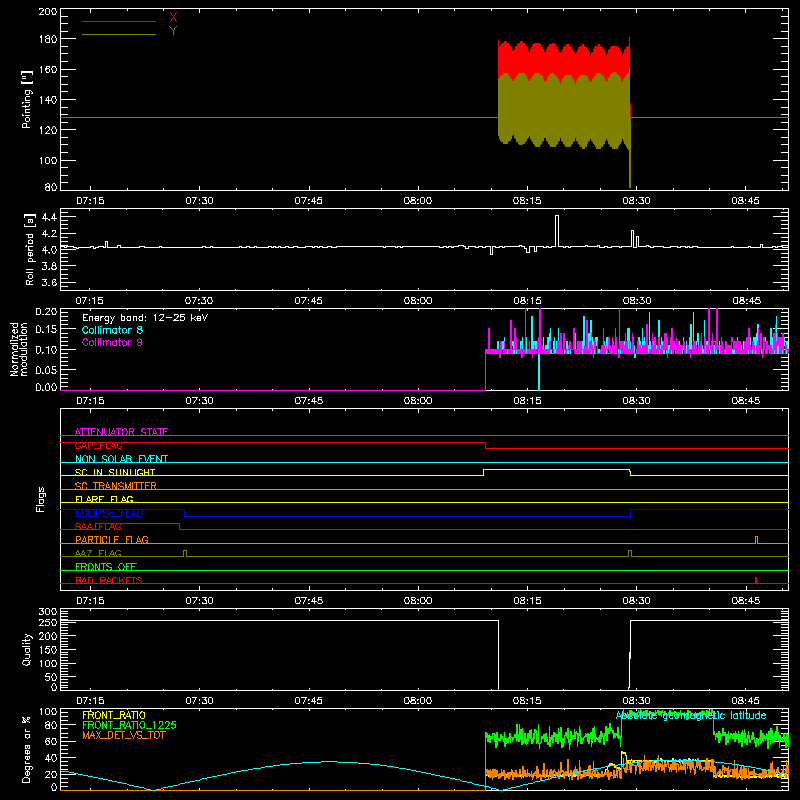The image size is (800, 800).
Task: Click the tallest roll period spike near 08:19
Action: click(x=557, y=231)
